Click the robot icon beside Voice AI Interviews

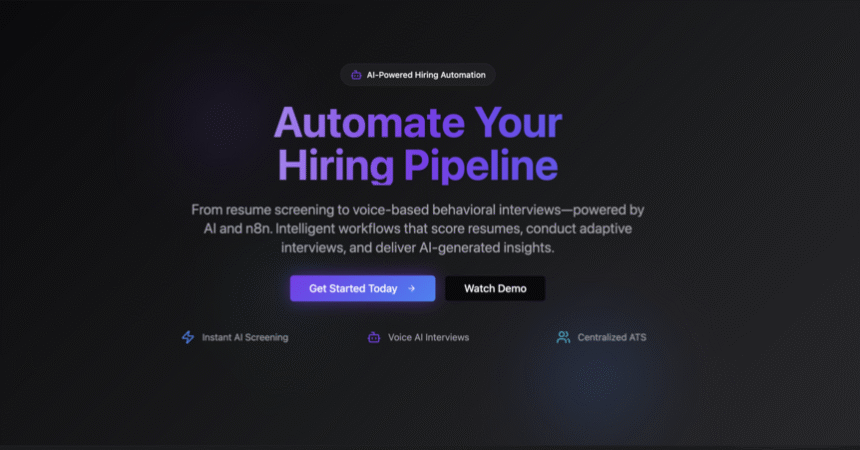[x=374, y=337]
